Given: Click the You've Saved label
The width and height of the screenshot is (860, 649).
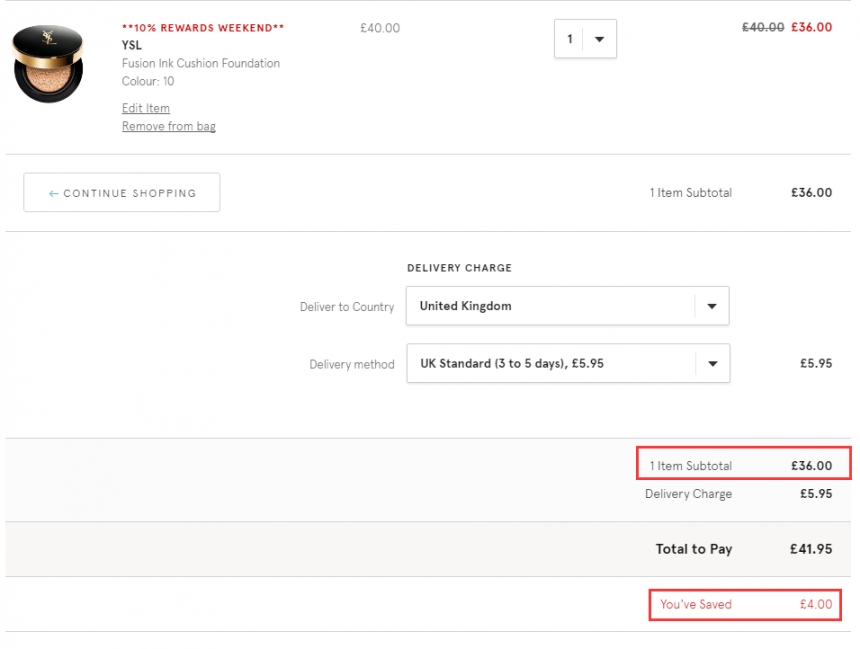Looking at the screenshot, I should click(695, 604).
